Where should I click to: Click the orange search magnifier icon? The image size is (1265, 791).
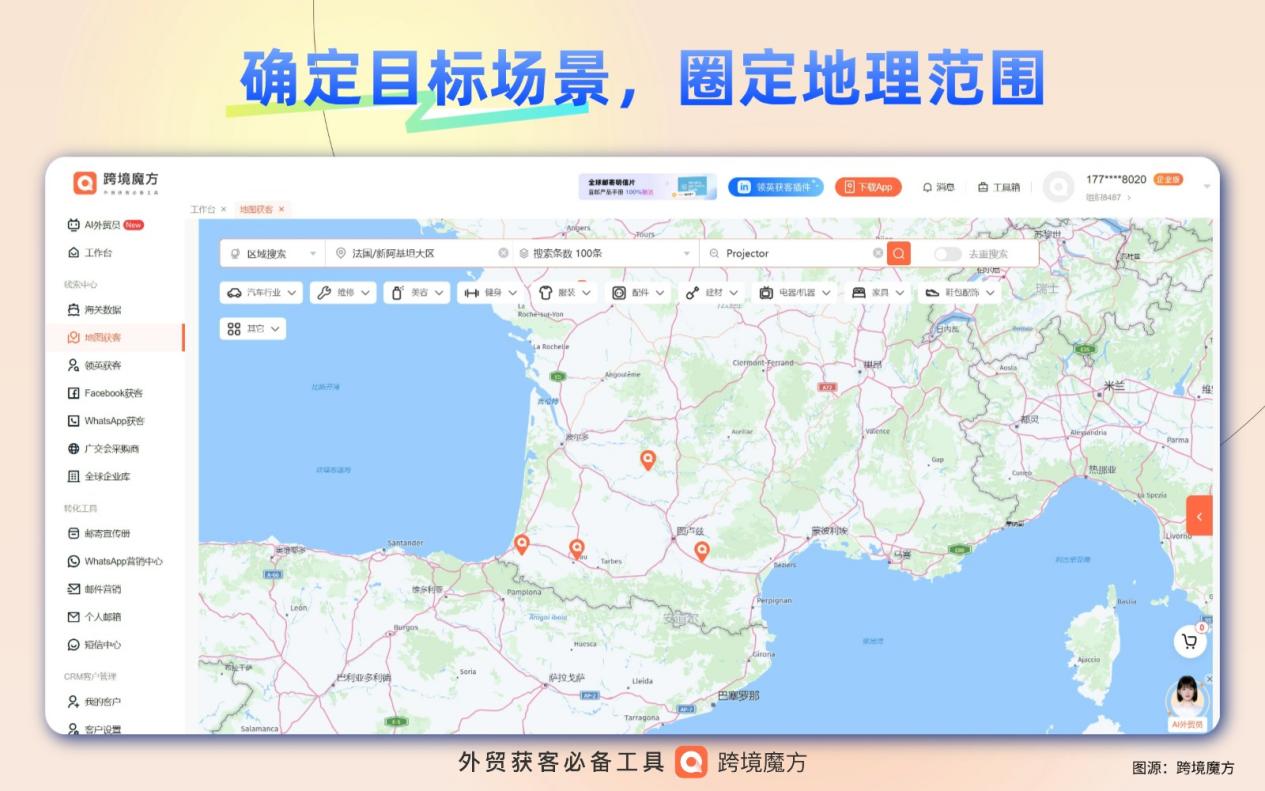pos(897,253)
